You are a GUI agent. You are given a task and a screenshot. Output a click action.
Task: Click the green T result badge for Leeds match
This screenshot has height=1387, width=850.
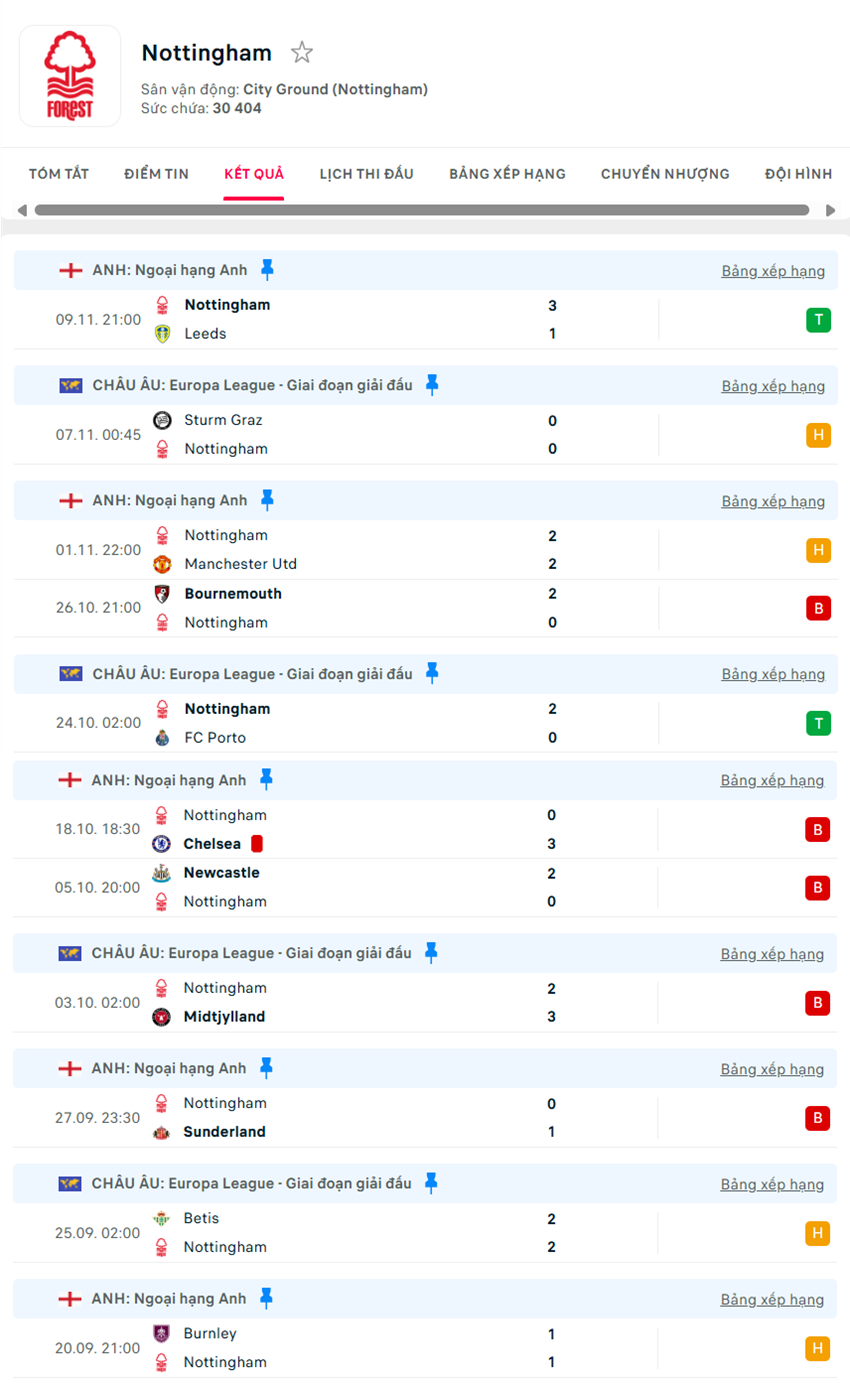pos(818,320)
